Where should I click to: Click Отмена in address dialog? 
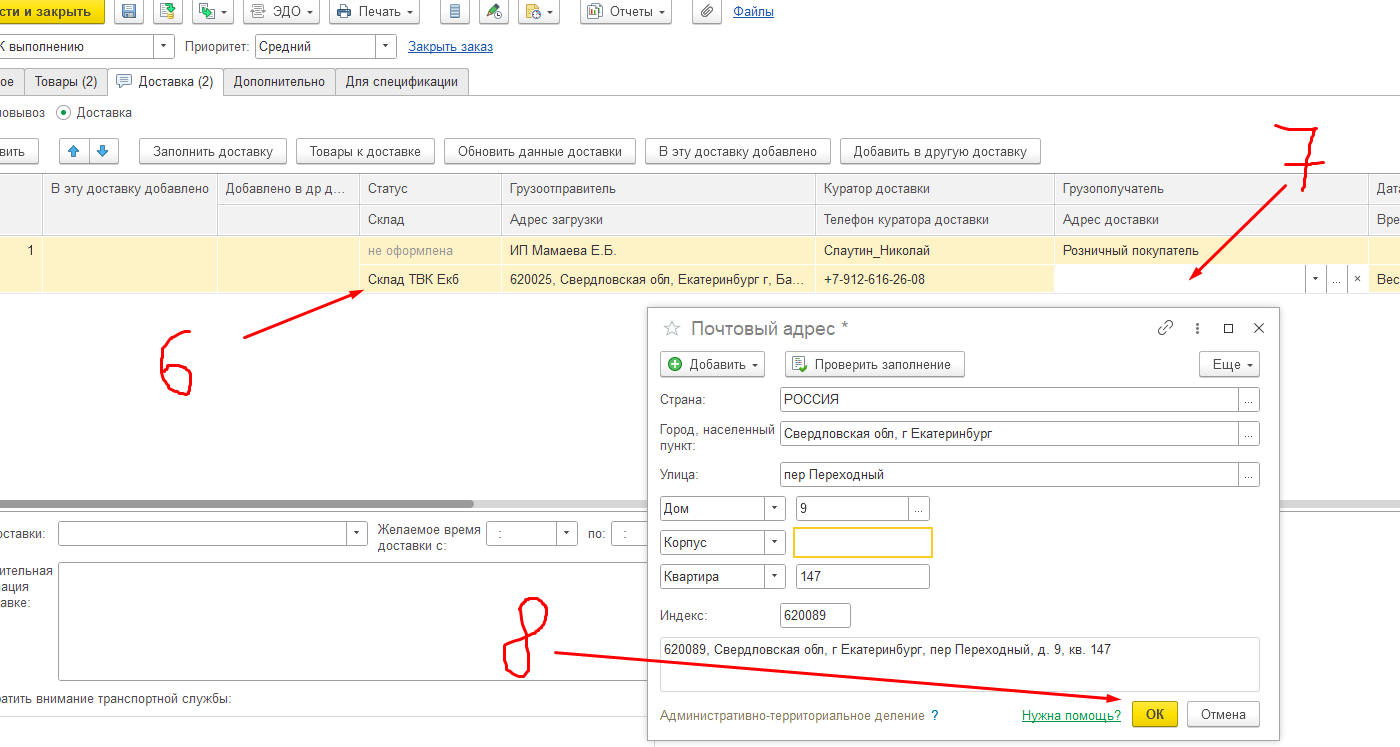(x=1223, y=714)
